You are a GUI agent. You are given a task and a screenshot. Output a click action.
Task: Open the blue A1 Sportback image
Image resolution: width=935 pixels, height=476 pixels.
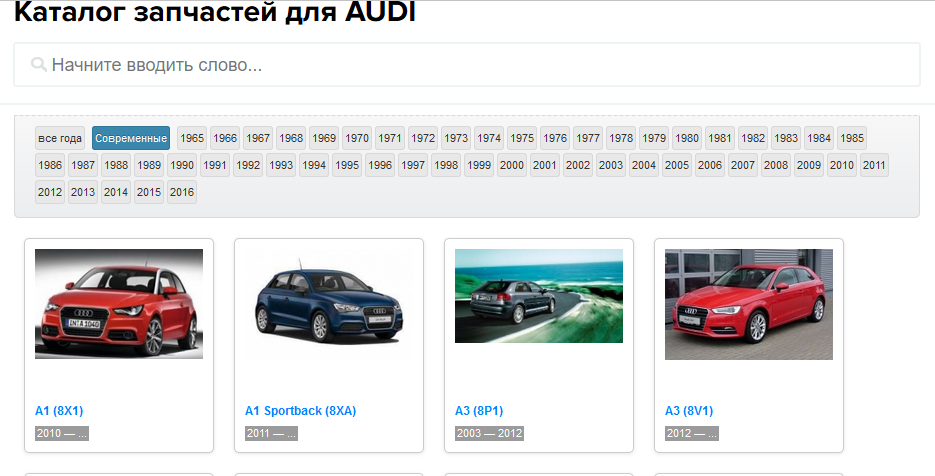[x=329, y=304]
